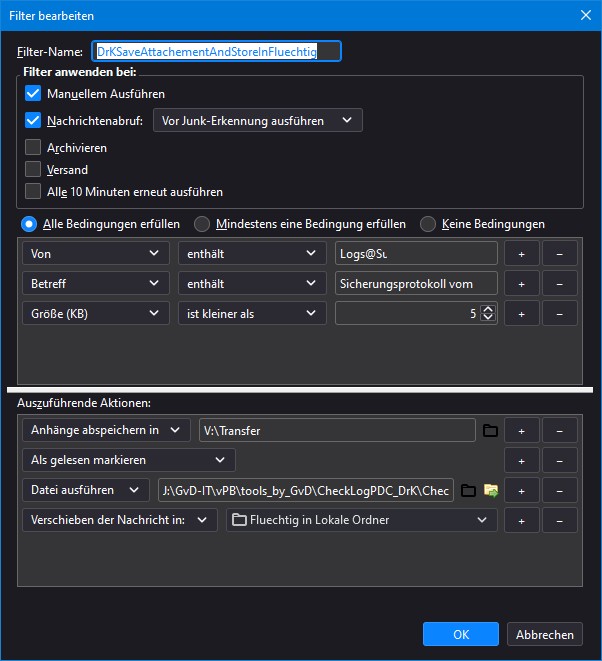The image size is (602, 661).
Task: Remove the Verschieben der Nachricht action
Action: 559,520
